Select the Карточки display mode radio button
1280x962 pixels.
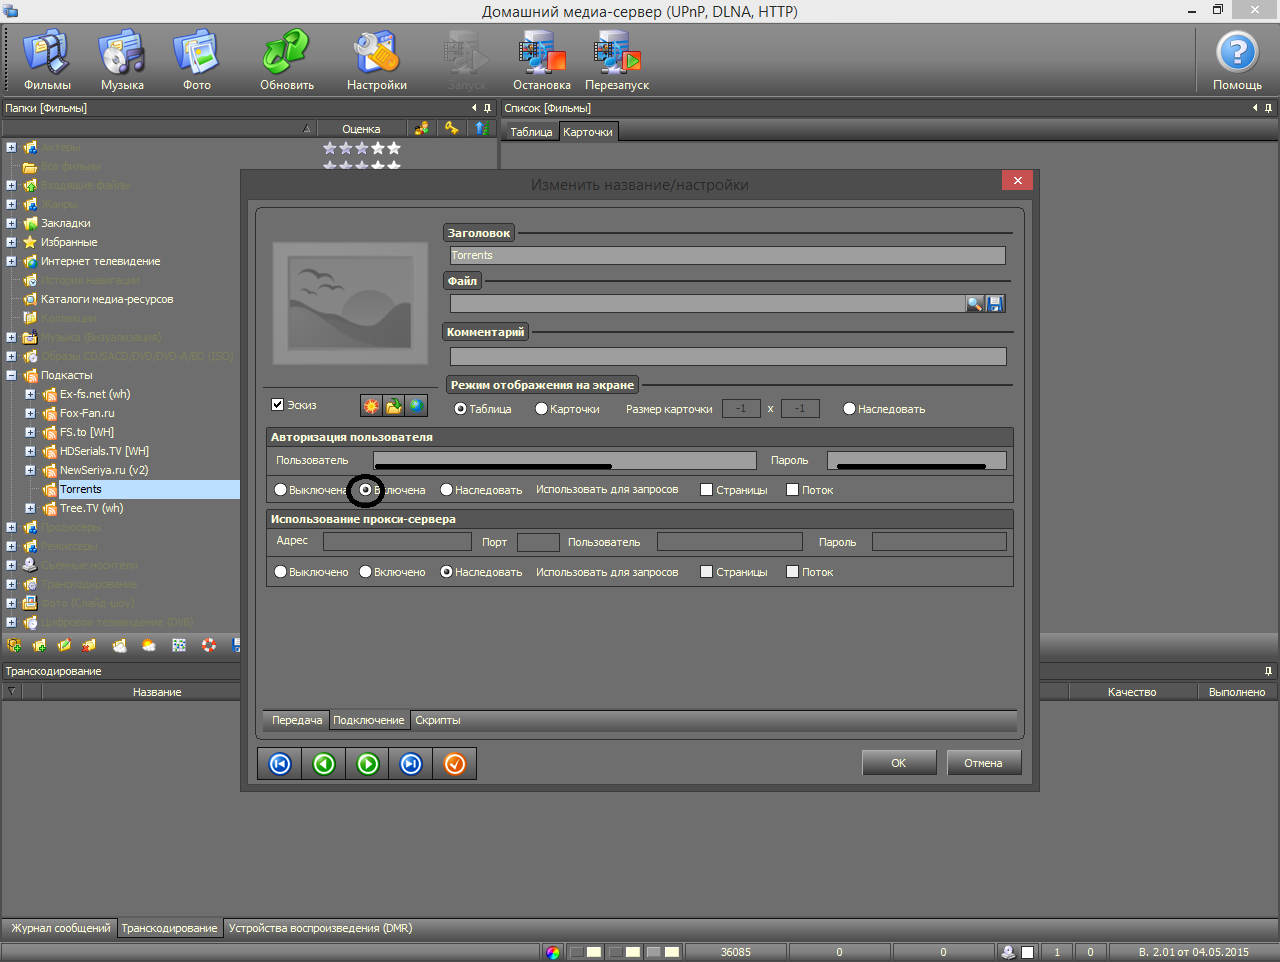542,409
